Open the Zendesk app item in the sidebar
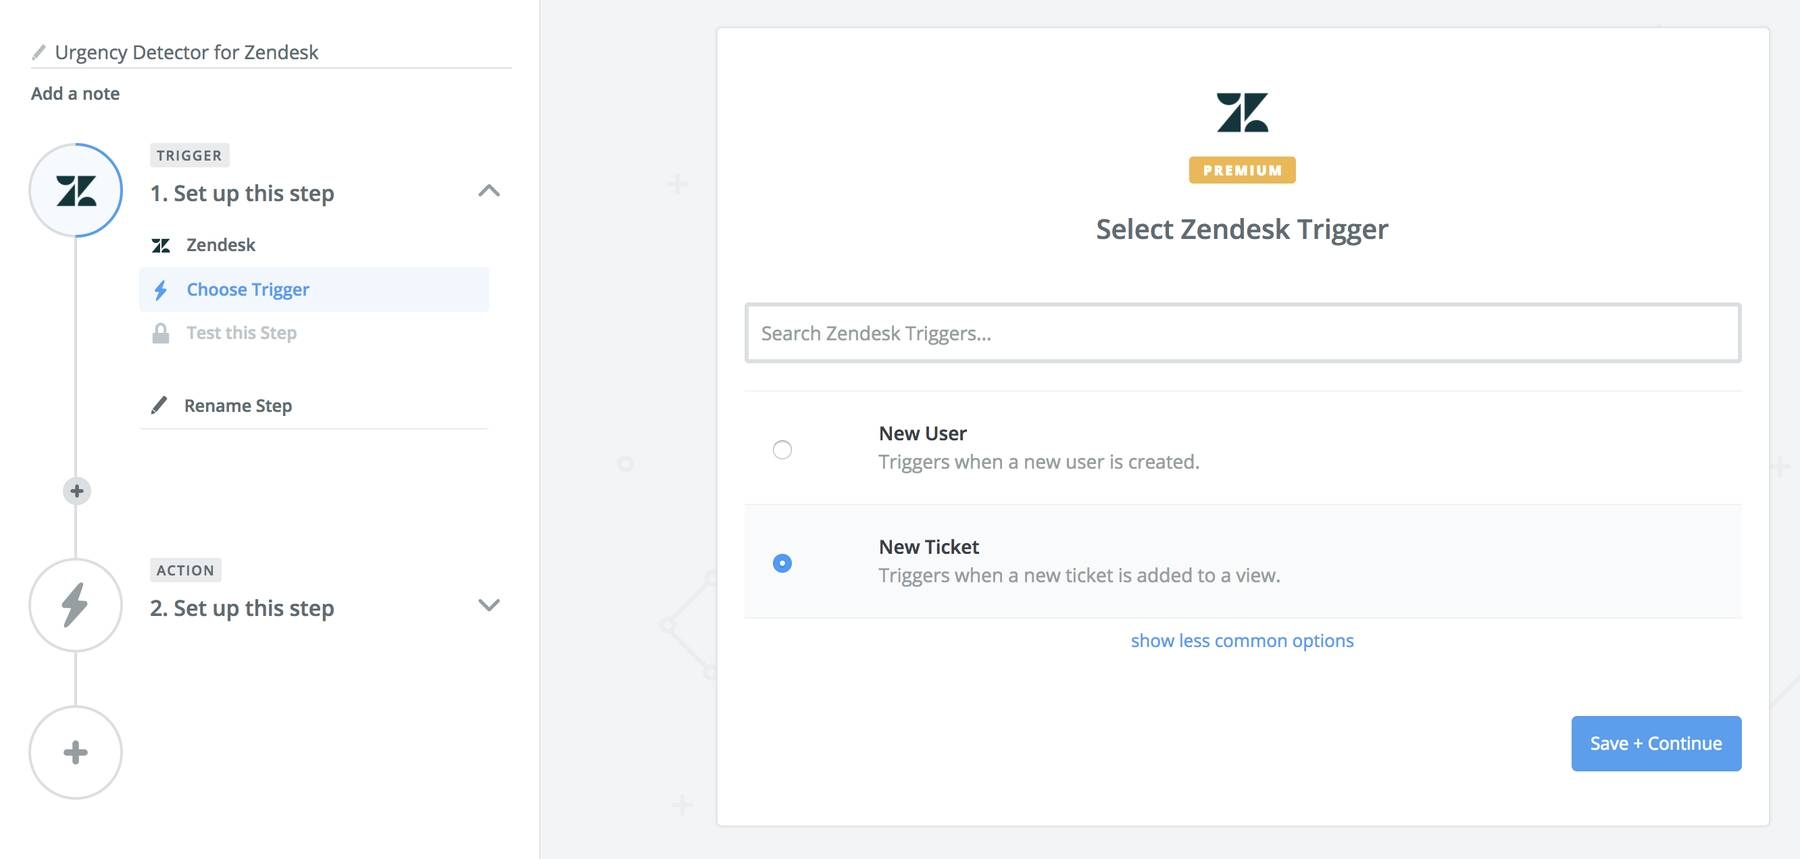Screen dimensions: 1800x859 tap(220, 245)
